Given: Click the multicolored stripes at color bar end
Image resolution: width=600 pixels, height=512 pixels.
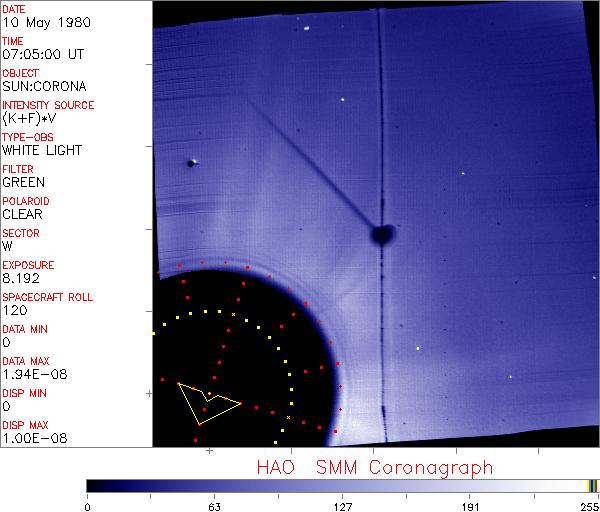Looking at the screenshot, I should (592, 486).
